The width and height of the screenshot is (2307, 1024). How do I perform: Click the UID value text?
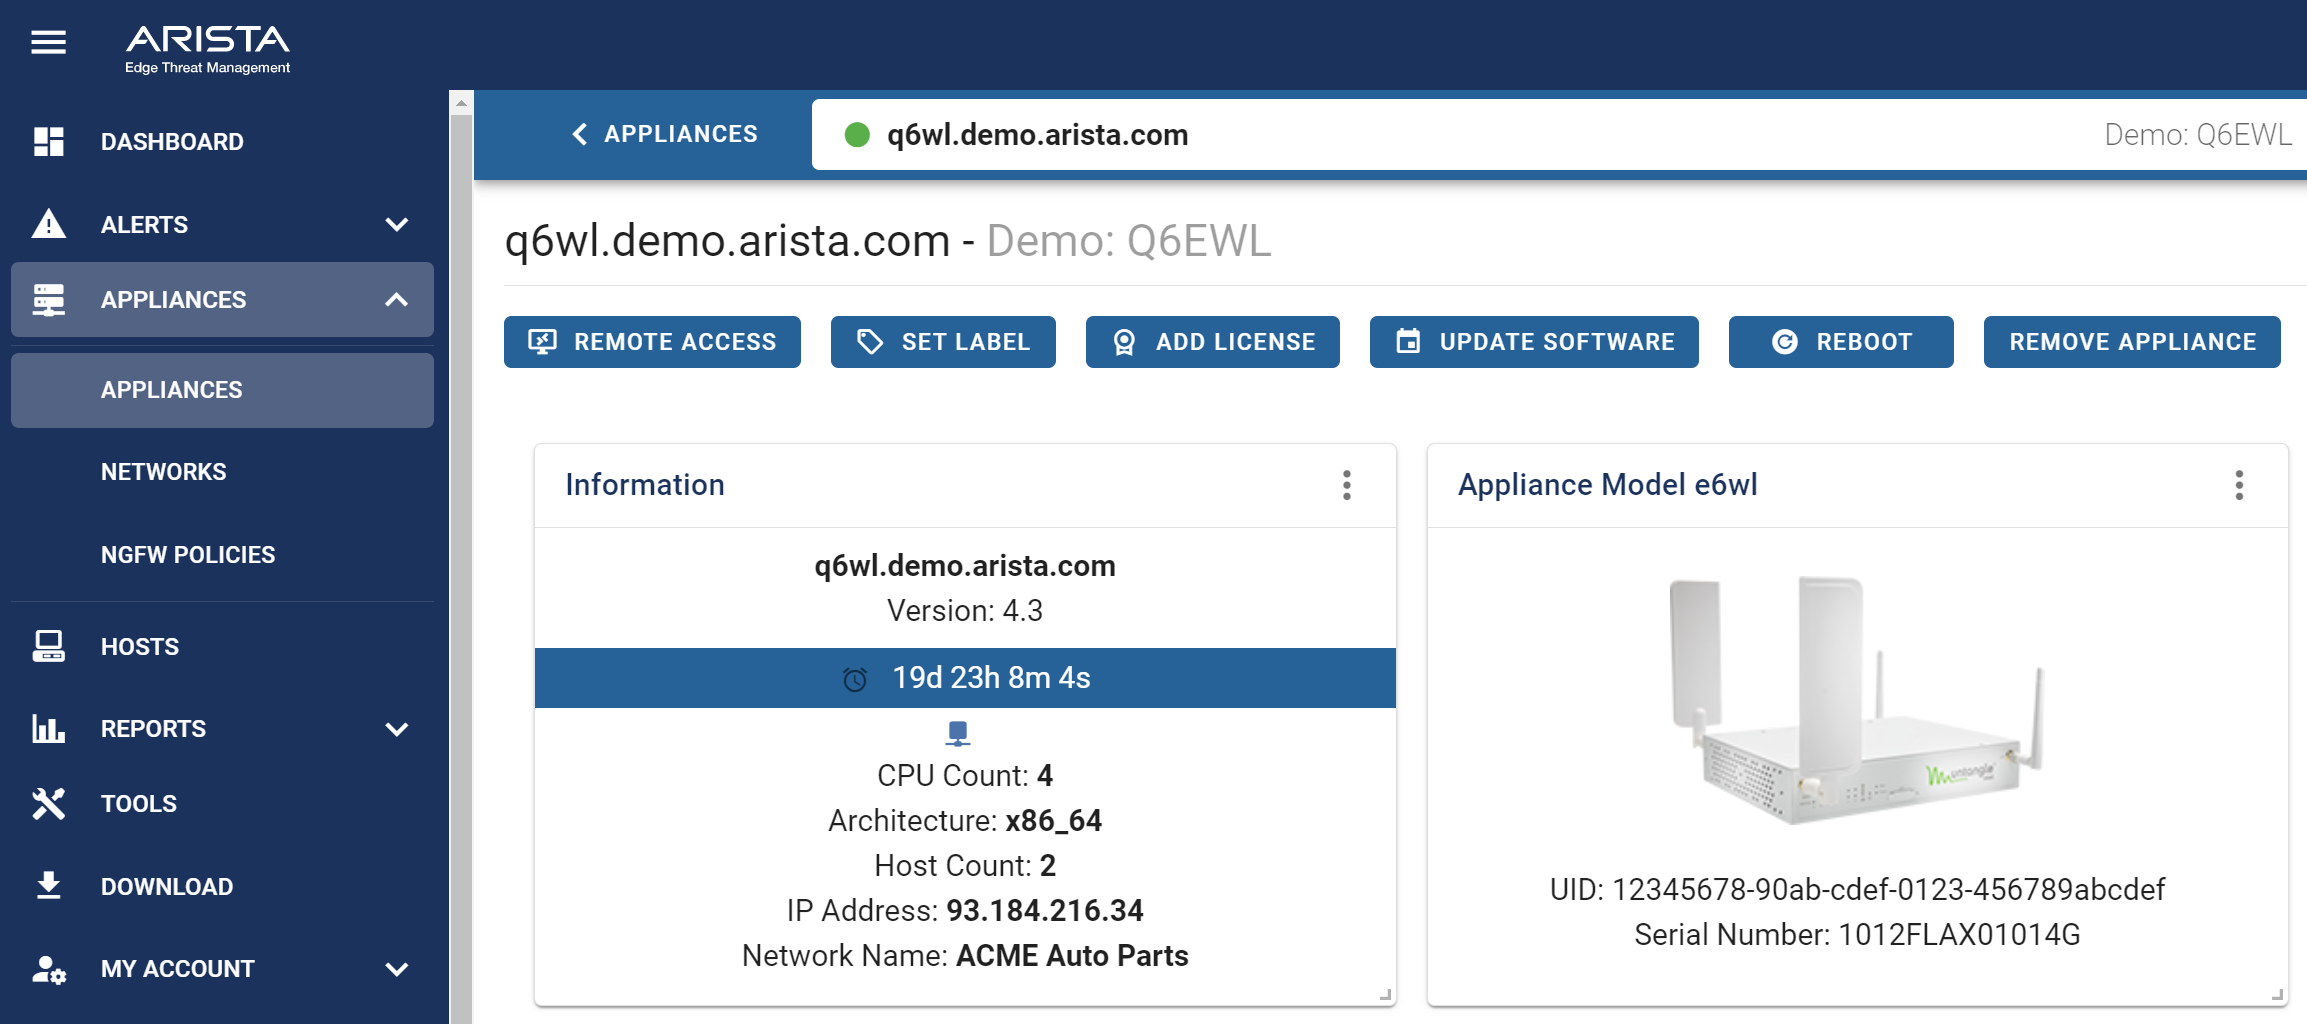click(1888, 890)
